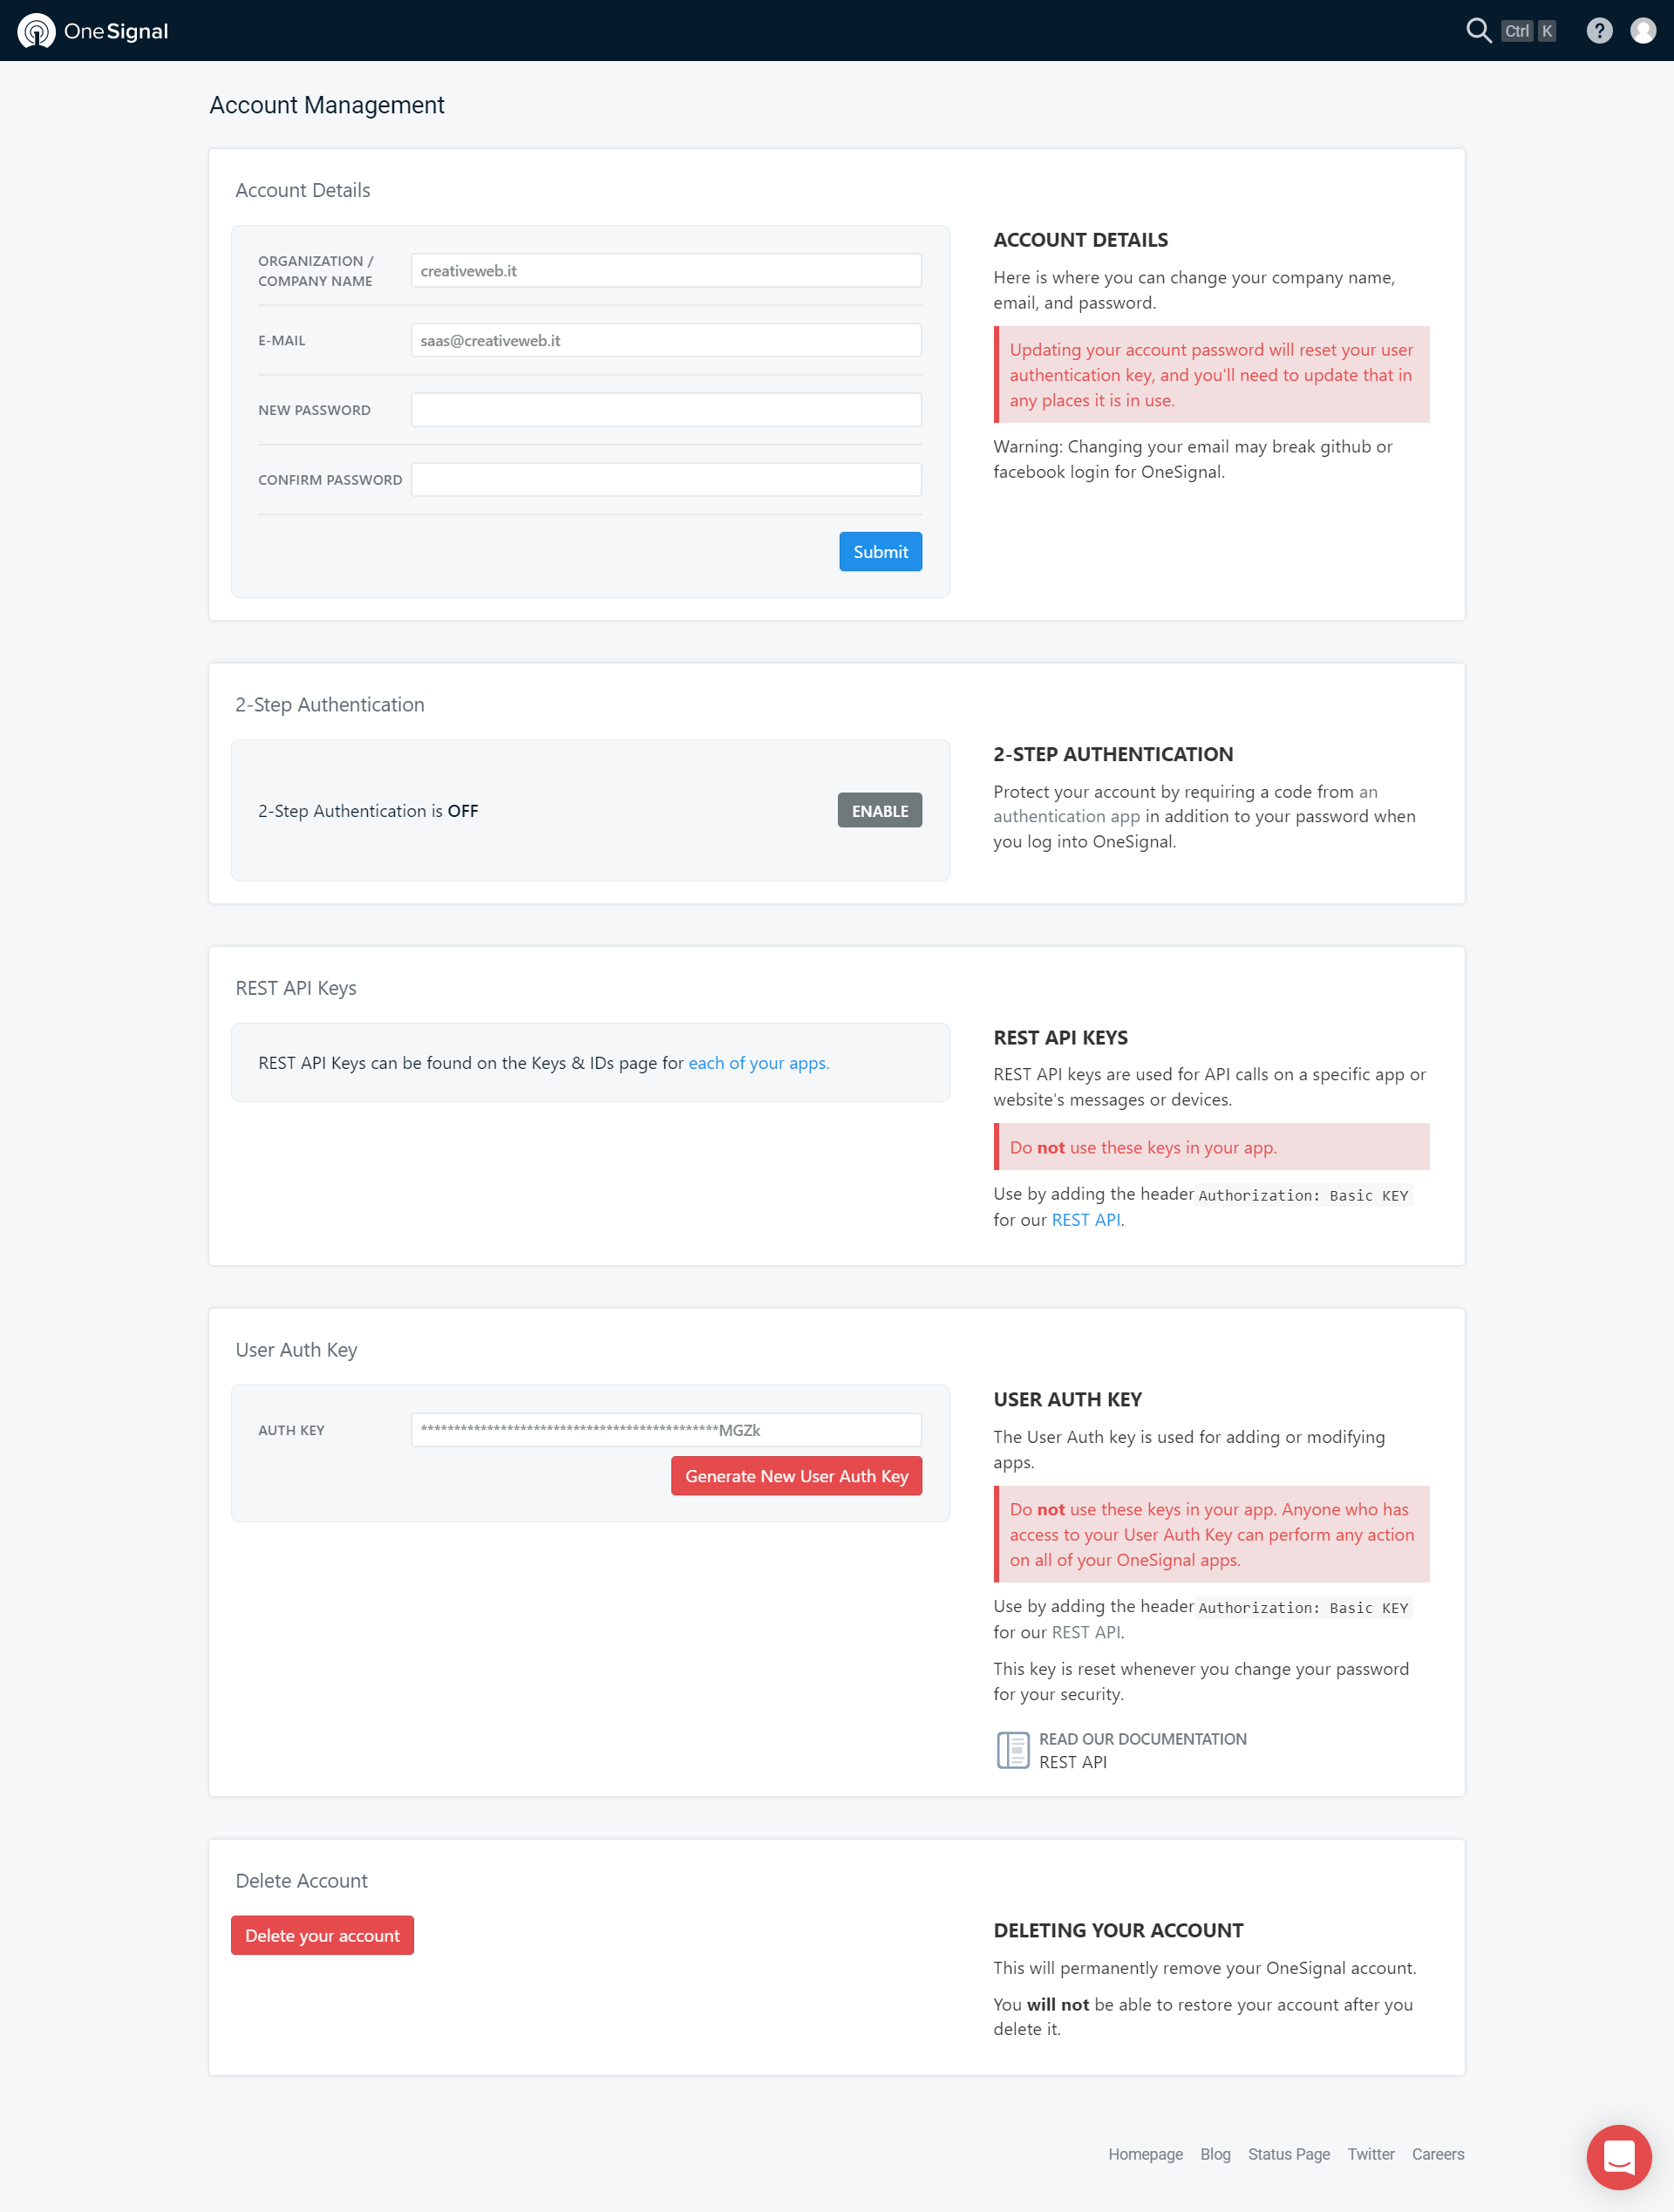Enable 2-Step Authentication toggle

pyautogui.click(x=879, y=809)
